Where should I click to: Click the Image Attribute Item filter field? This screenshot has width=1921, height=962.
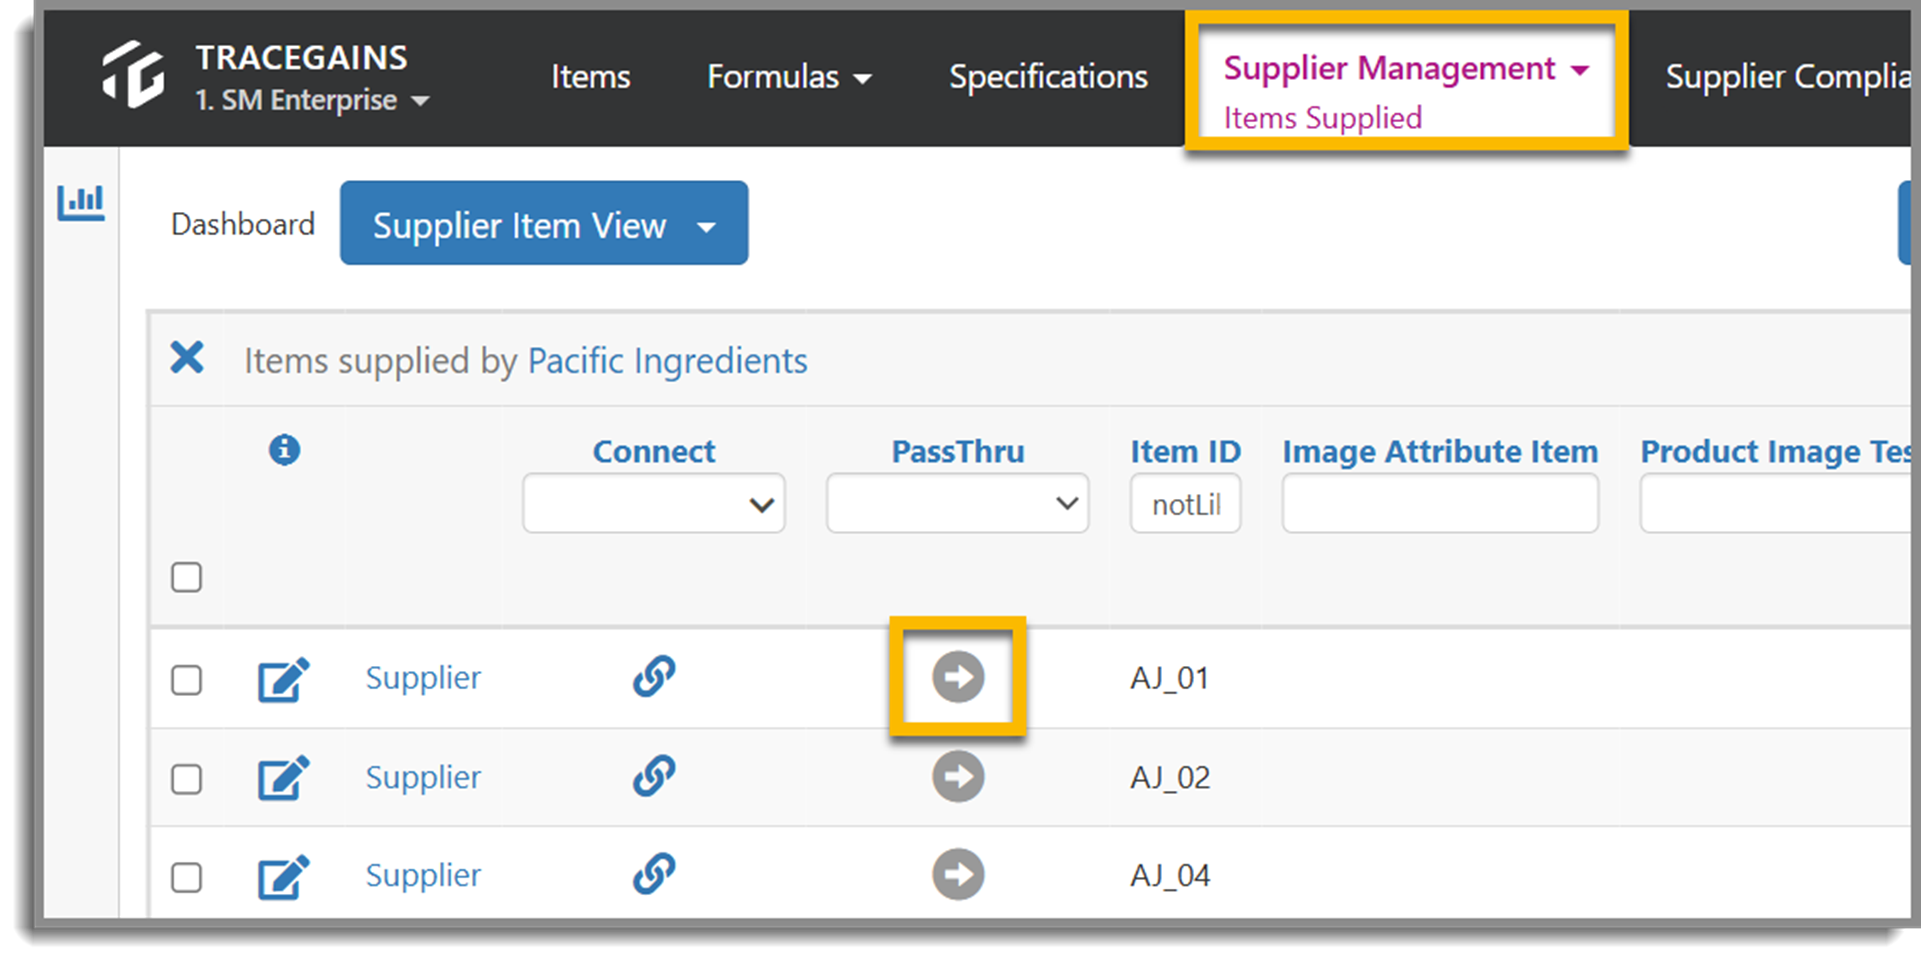1440,503
